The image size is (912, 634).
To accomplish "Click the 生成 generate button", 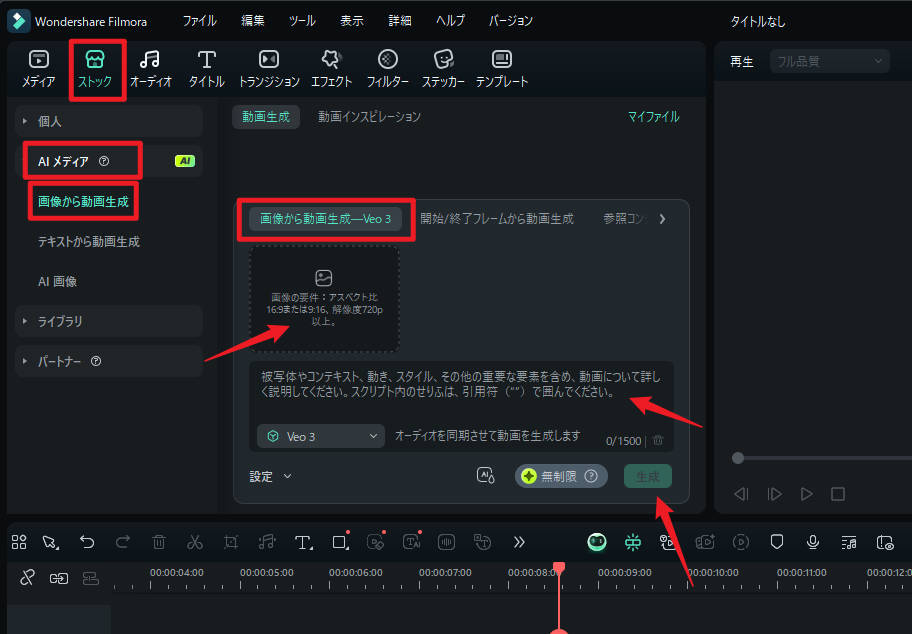I will (x=647, y=476).
